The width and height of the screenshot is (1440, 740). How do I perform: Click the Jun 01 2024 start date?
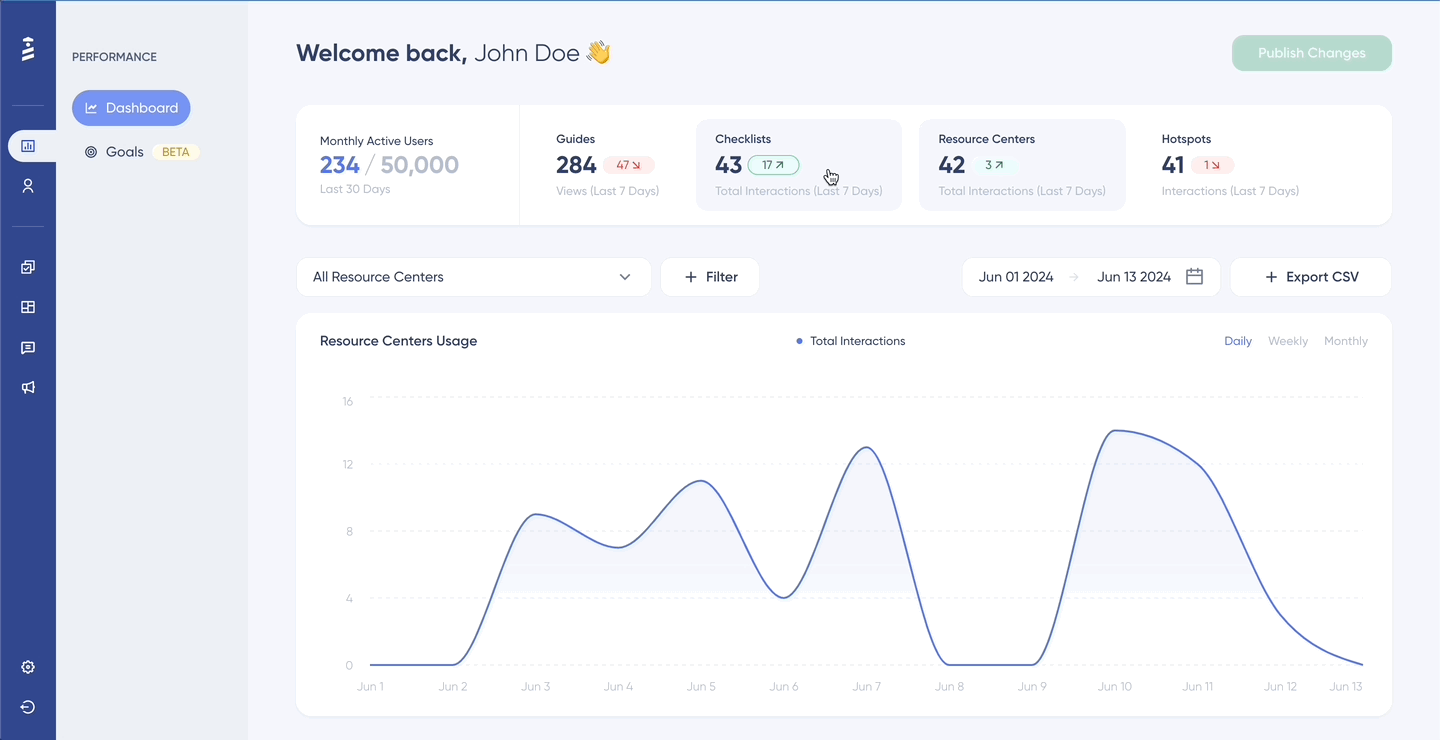[1016, 277]
